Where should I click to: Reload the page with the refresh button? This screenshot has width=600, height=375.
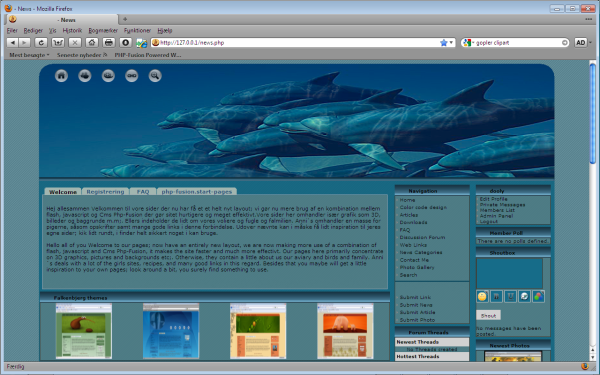coord(41,42)
